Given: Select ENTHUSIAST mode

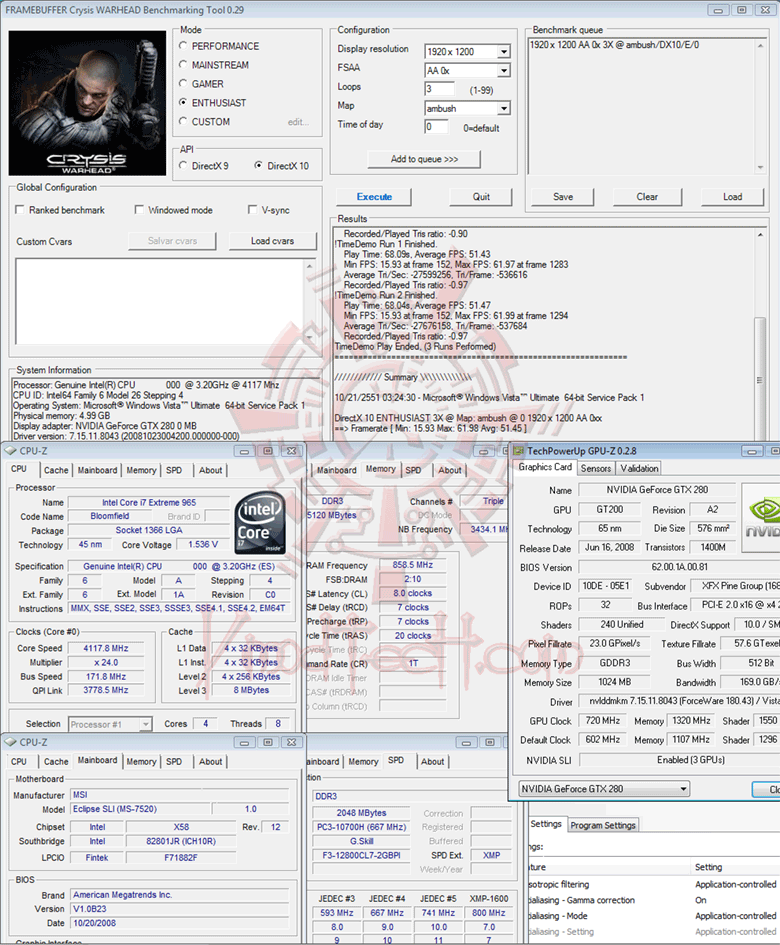Looking at the screenshot, I should coord(183,102).
